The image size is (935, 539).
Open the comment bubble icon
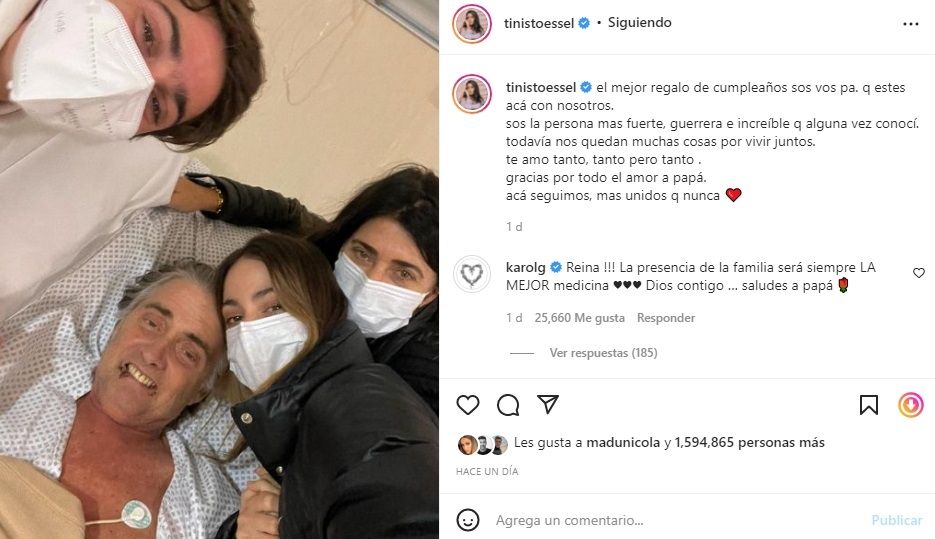pos(508,405)
